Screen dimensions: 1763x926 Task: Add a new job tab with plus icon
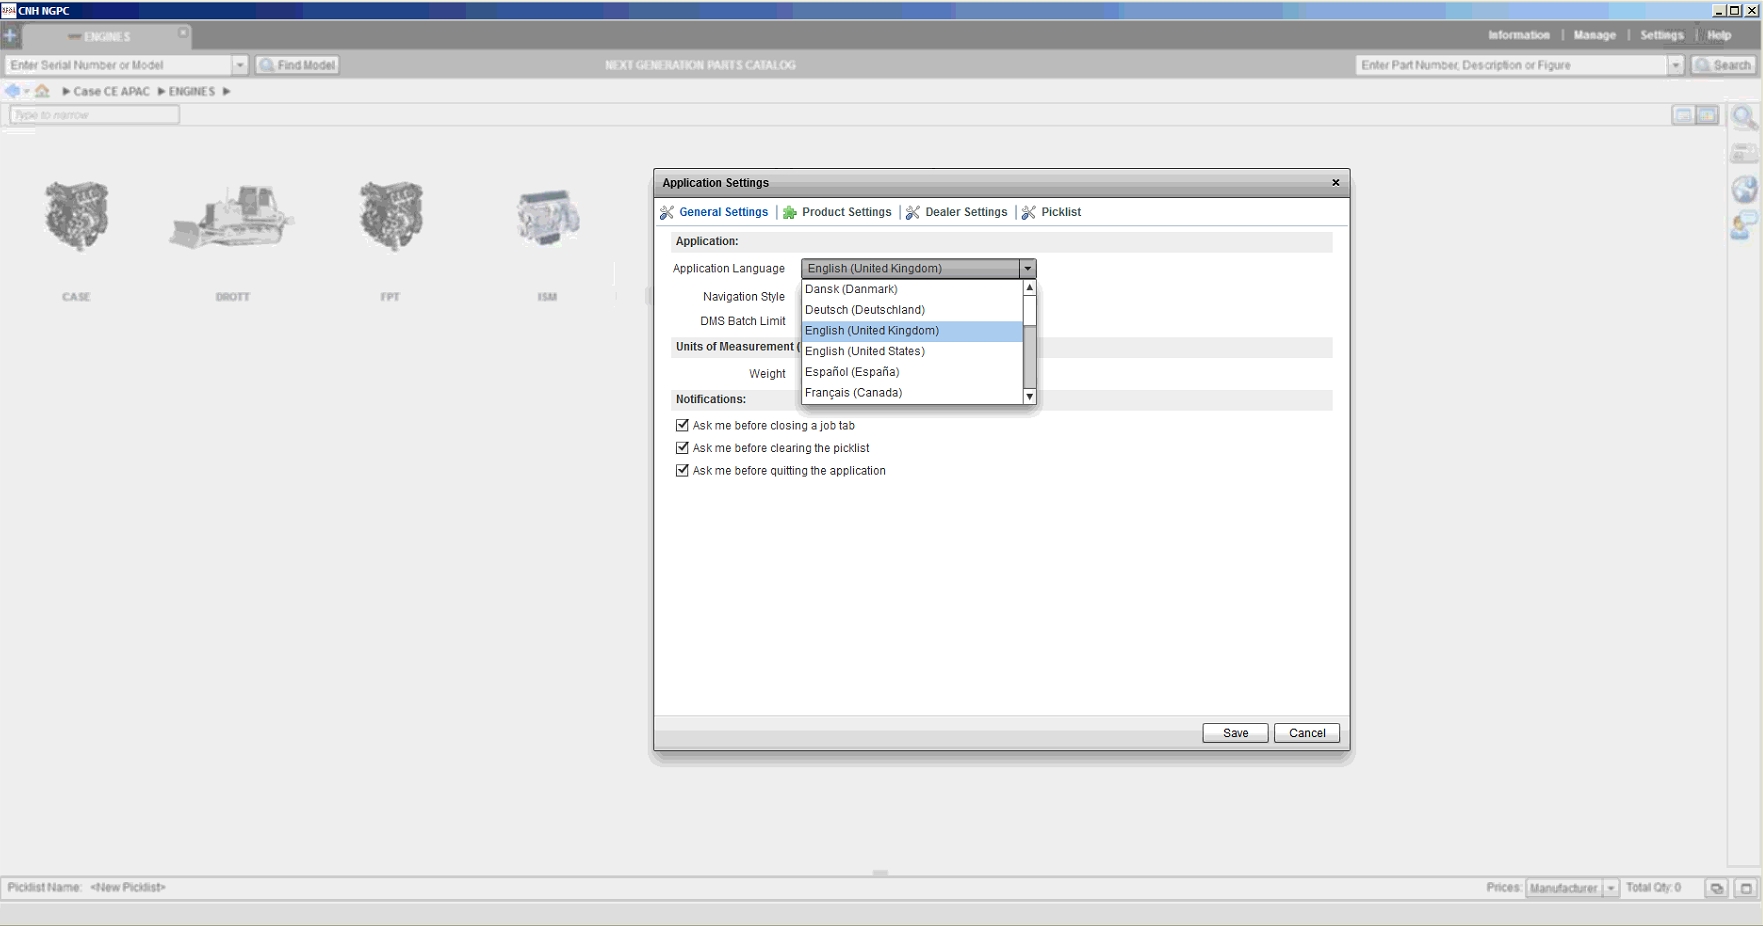(10, 36)
